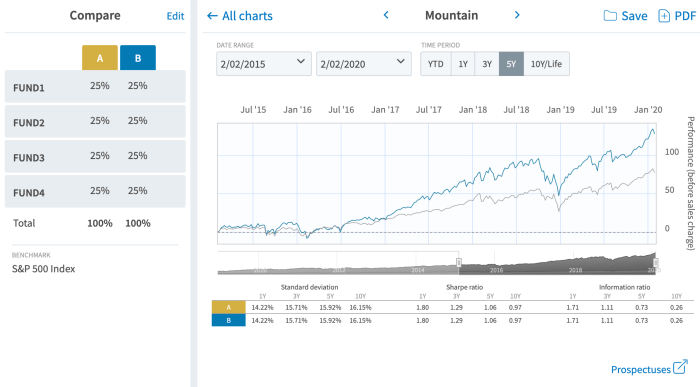Click the Save link text

point(634,16)
